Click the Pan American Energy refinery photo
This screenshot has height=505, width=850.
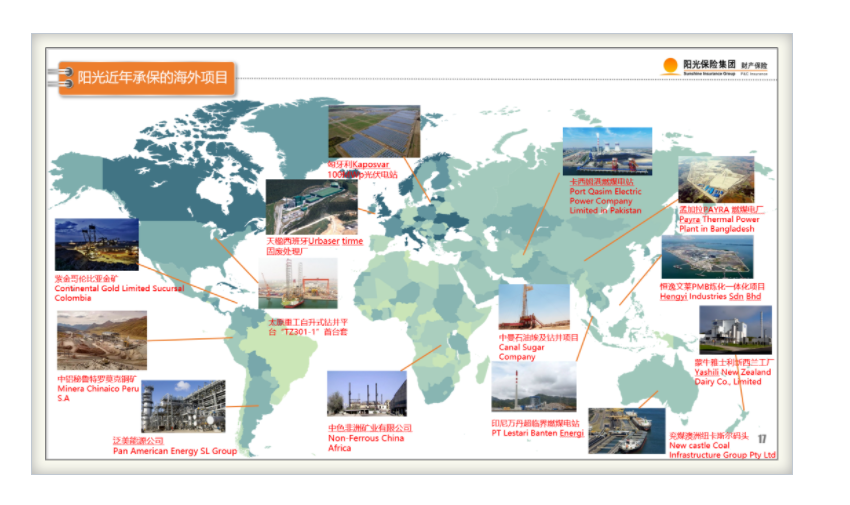(183, 406)
